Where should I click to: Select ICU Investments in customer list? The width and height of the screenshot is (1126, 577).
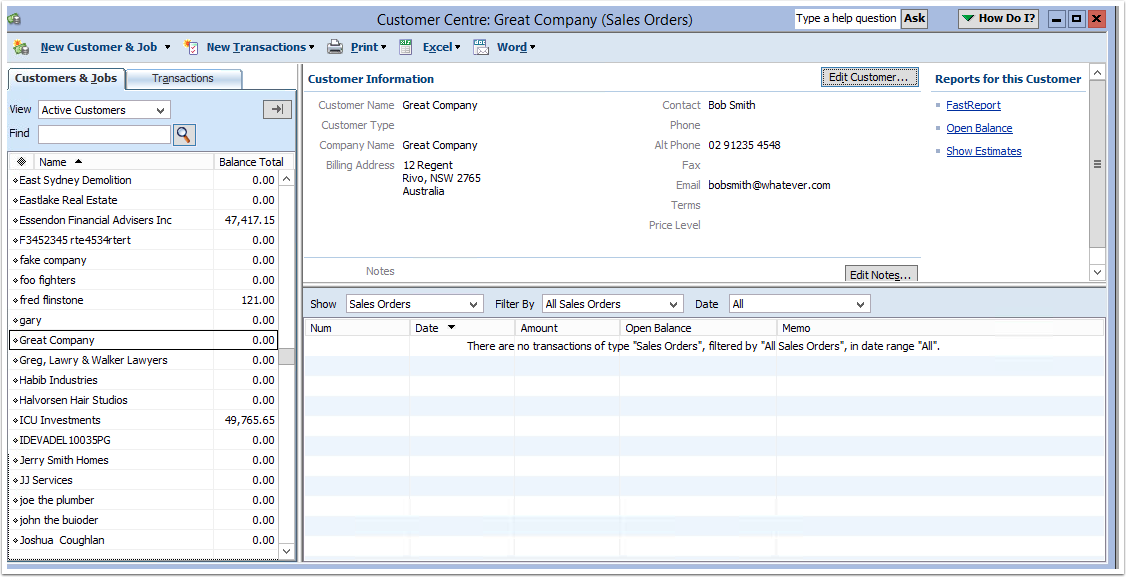pos(60,420)
